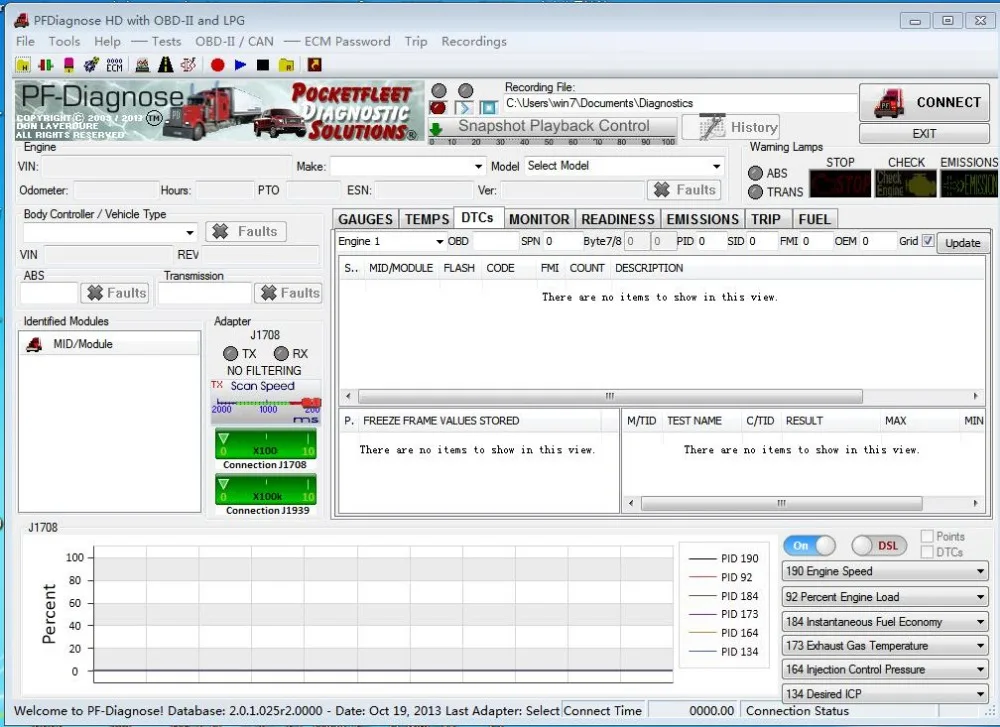The image size is (1000, 727).
Task: Click the road toolbar icon
Action: pos(165,65)
